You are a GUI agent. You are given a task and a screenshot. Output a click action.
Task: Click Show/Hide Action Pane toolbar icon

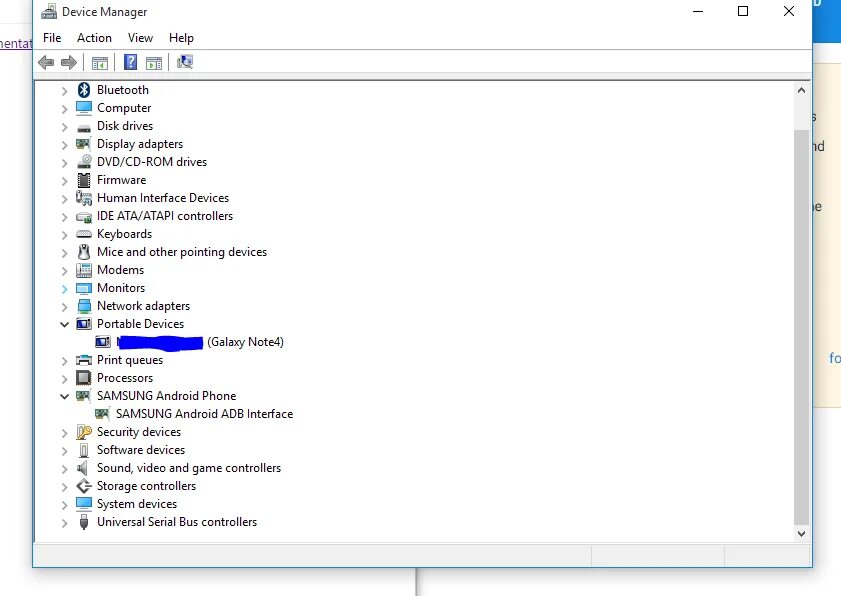(154, 63)
